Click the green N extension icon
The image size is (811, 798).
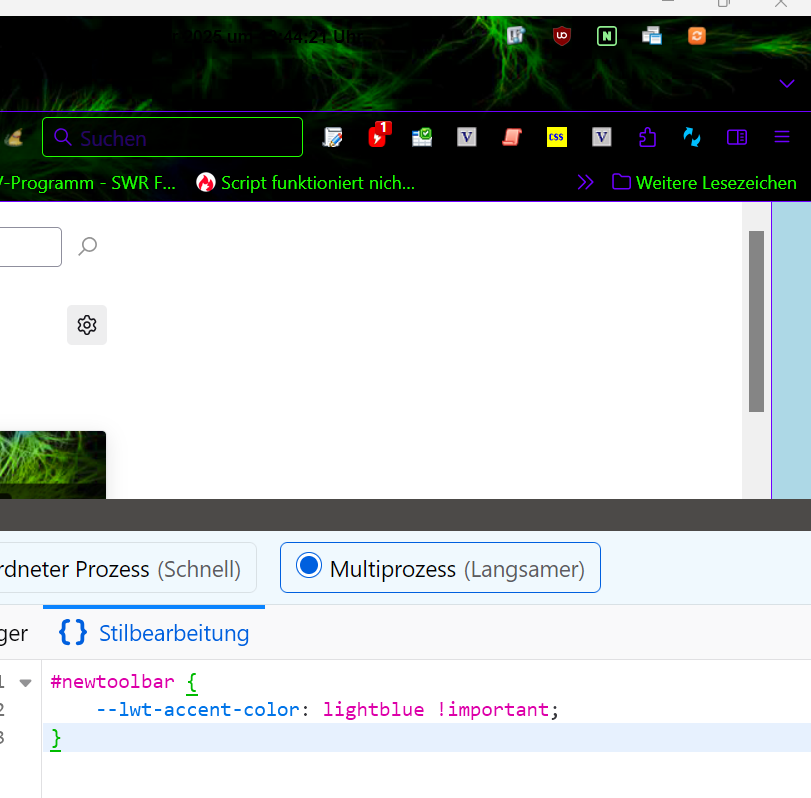(607, 36)
